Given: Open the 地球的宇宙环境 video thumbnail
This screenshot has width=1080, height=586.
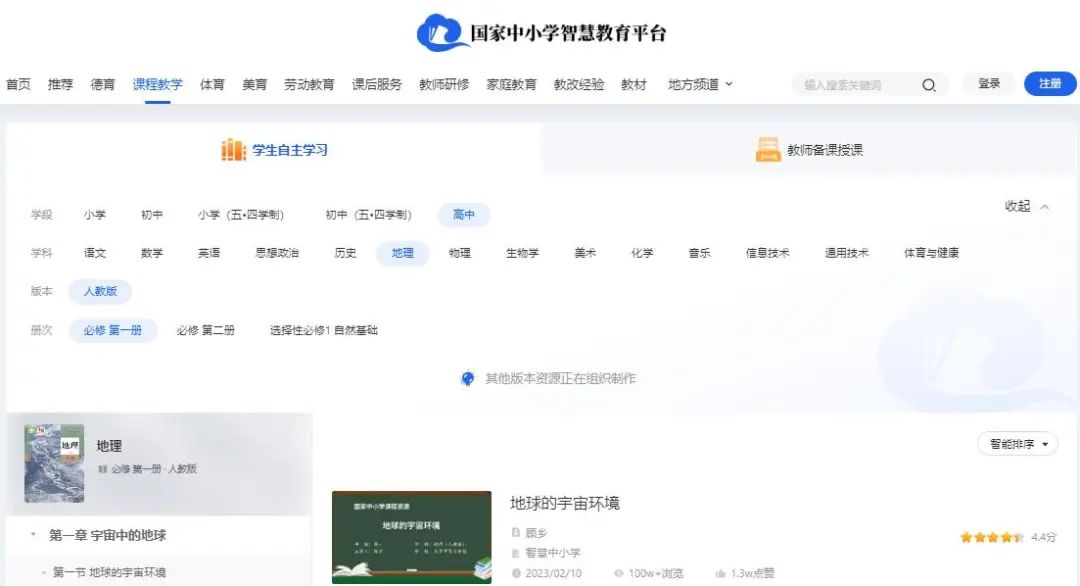Looking at the screenshot, I should point(412,537).
